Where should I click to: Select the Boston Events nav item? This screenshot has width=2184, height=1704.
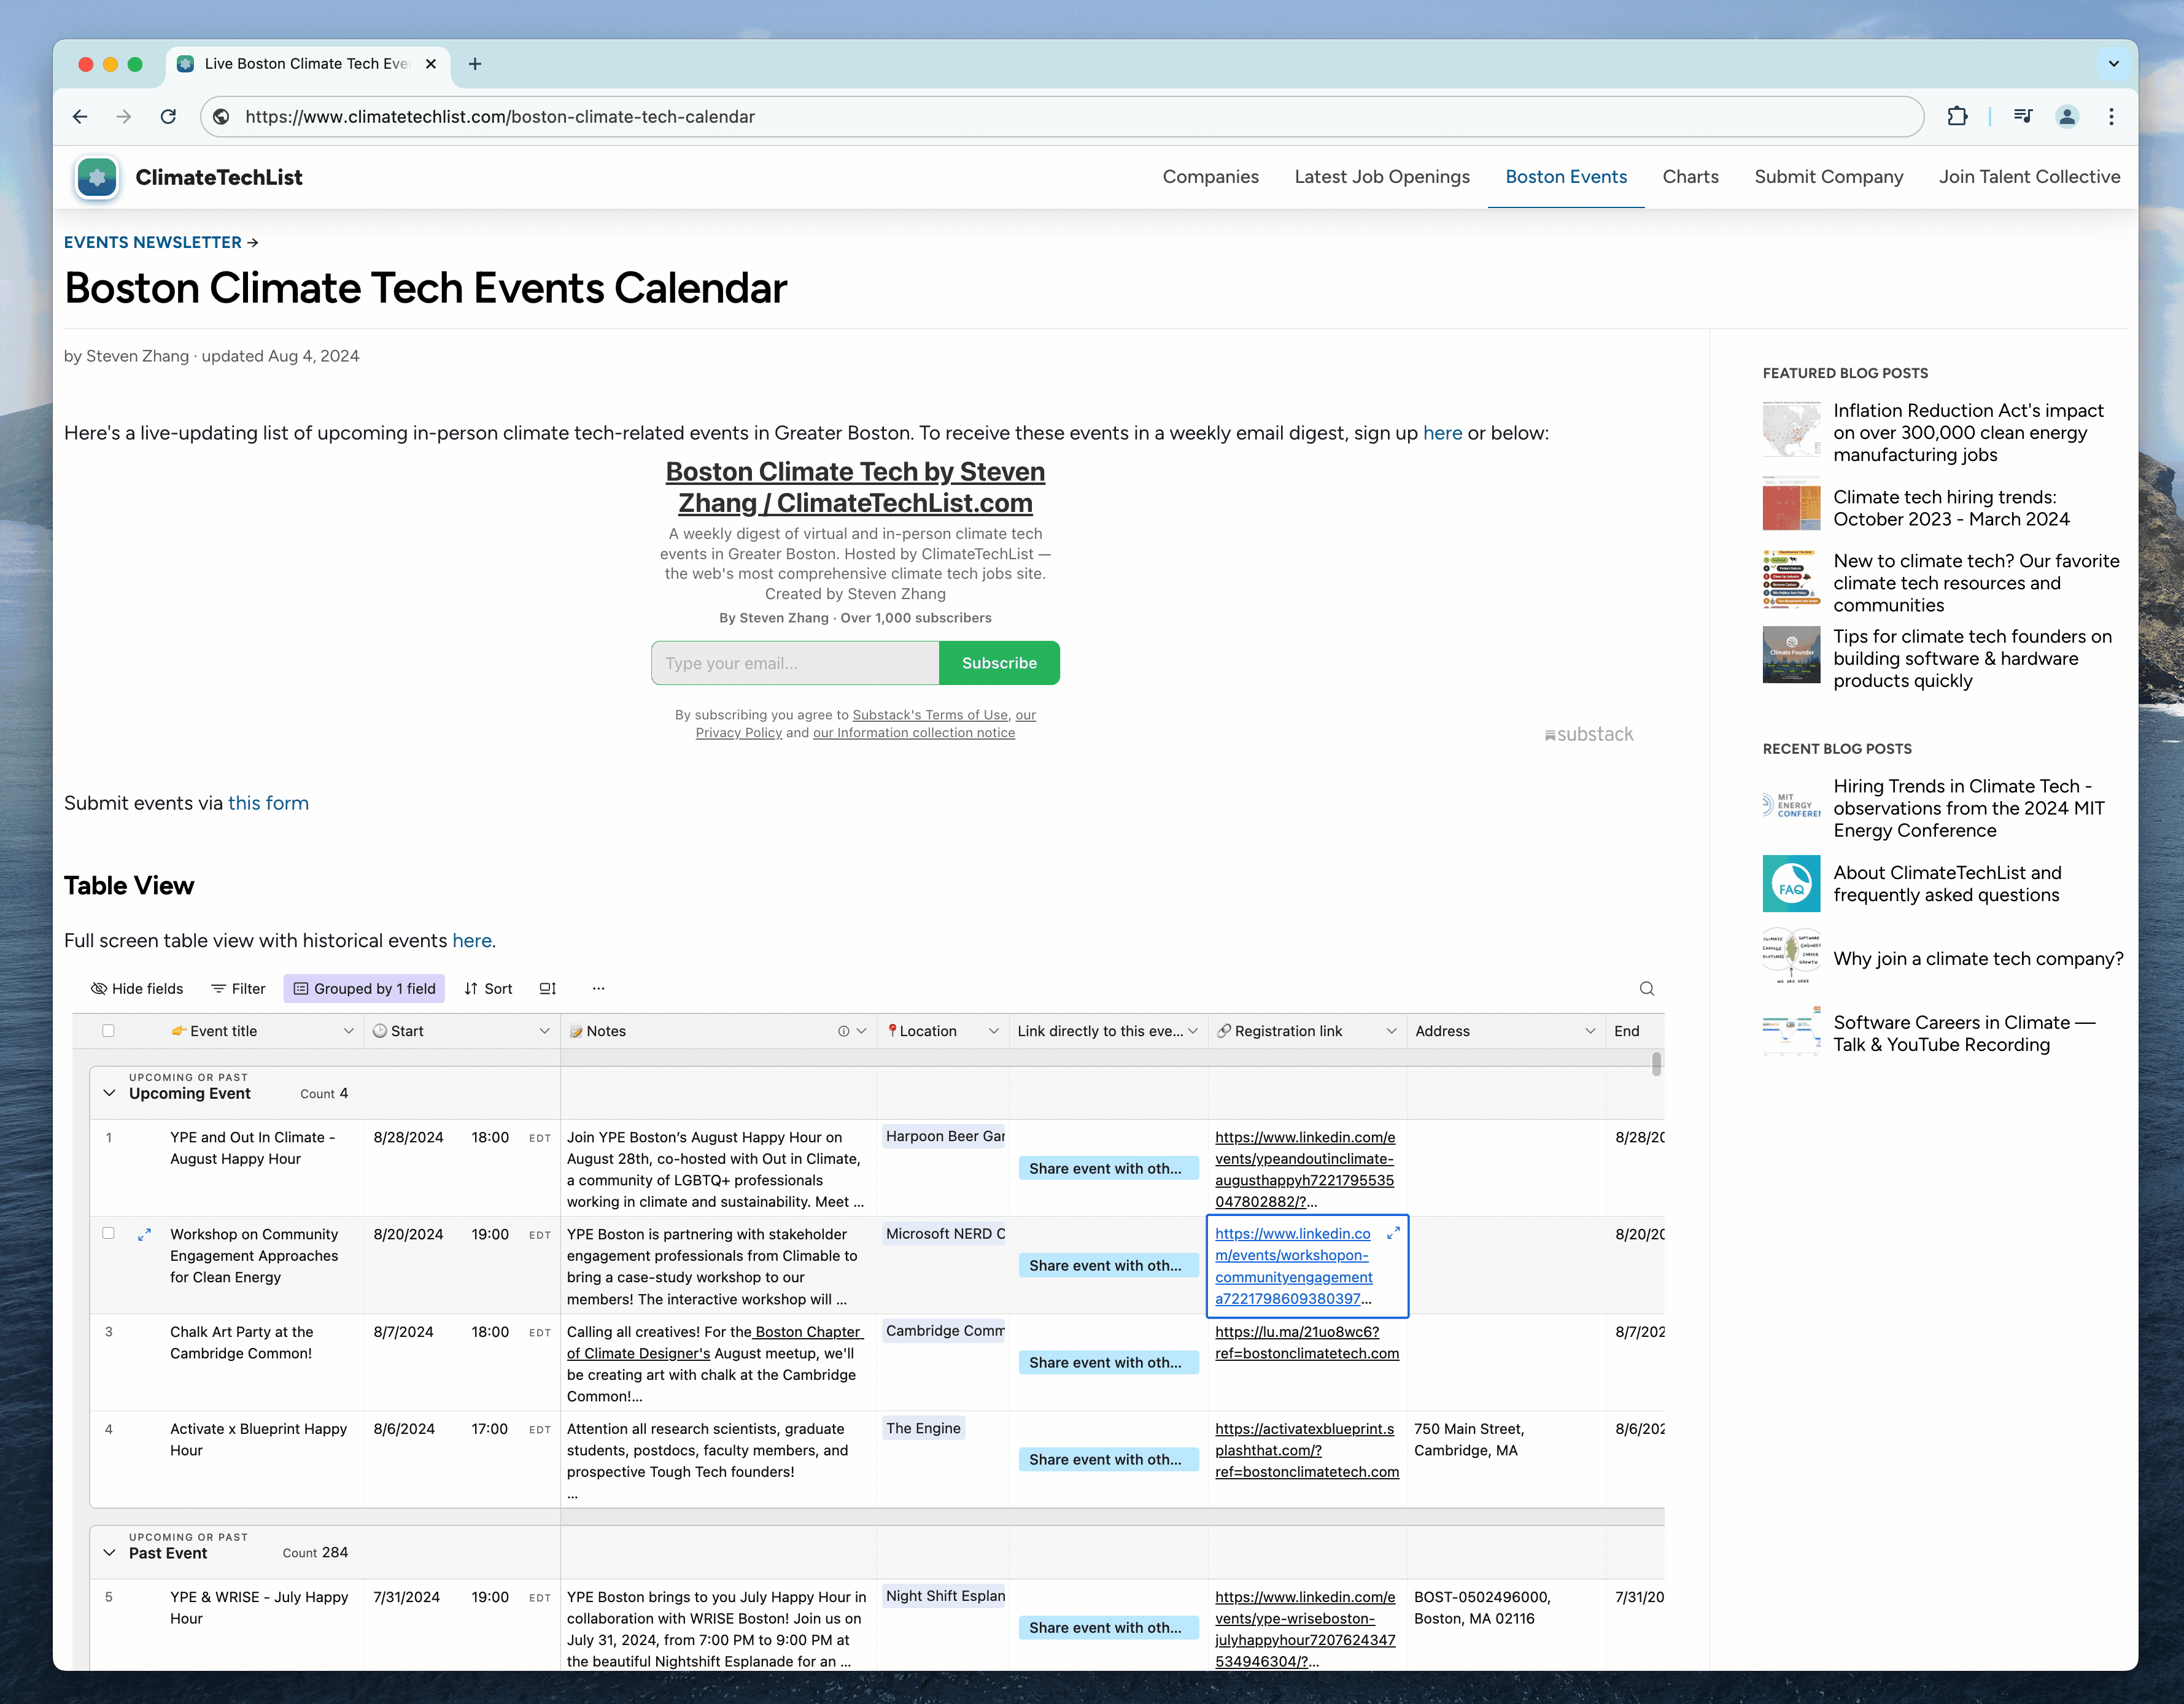point(1565,177)
